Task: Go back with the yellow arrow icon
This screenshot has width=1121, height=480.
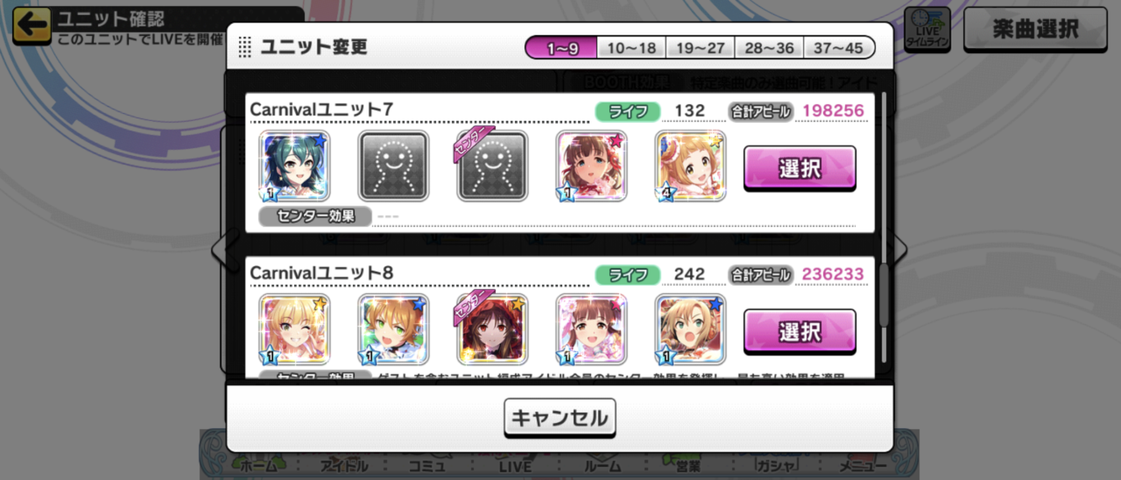Action: pos(31,26)
